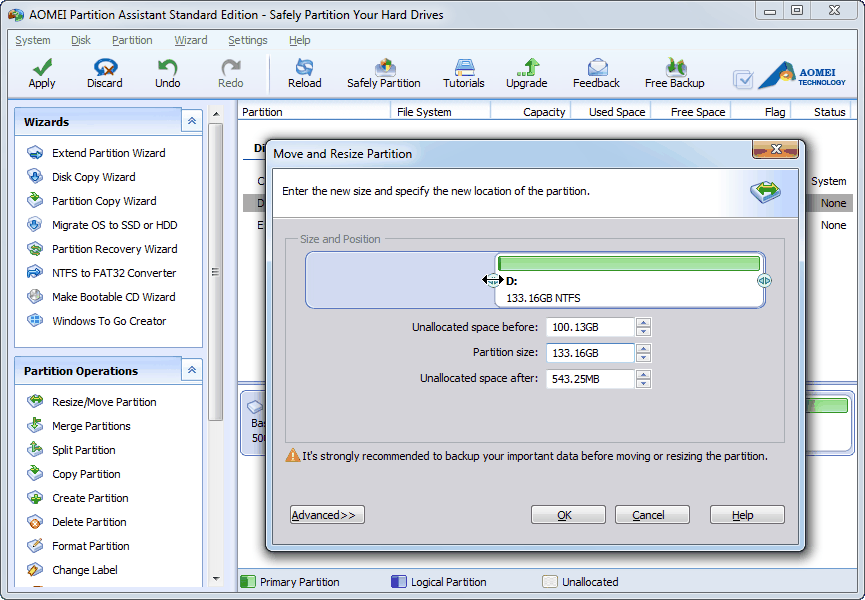This screenshot has width=865, height=600.
Task: Click the Free Backup toolbar icon
Action: [675, 73]
